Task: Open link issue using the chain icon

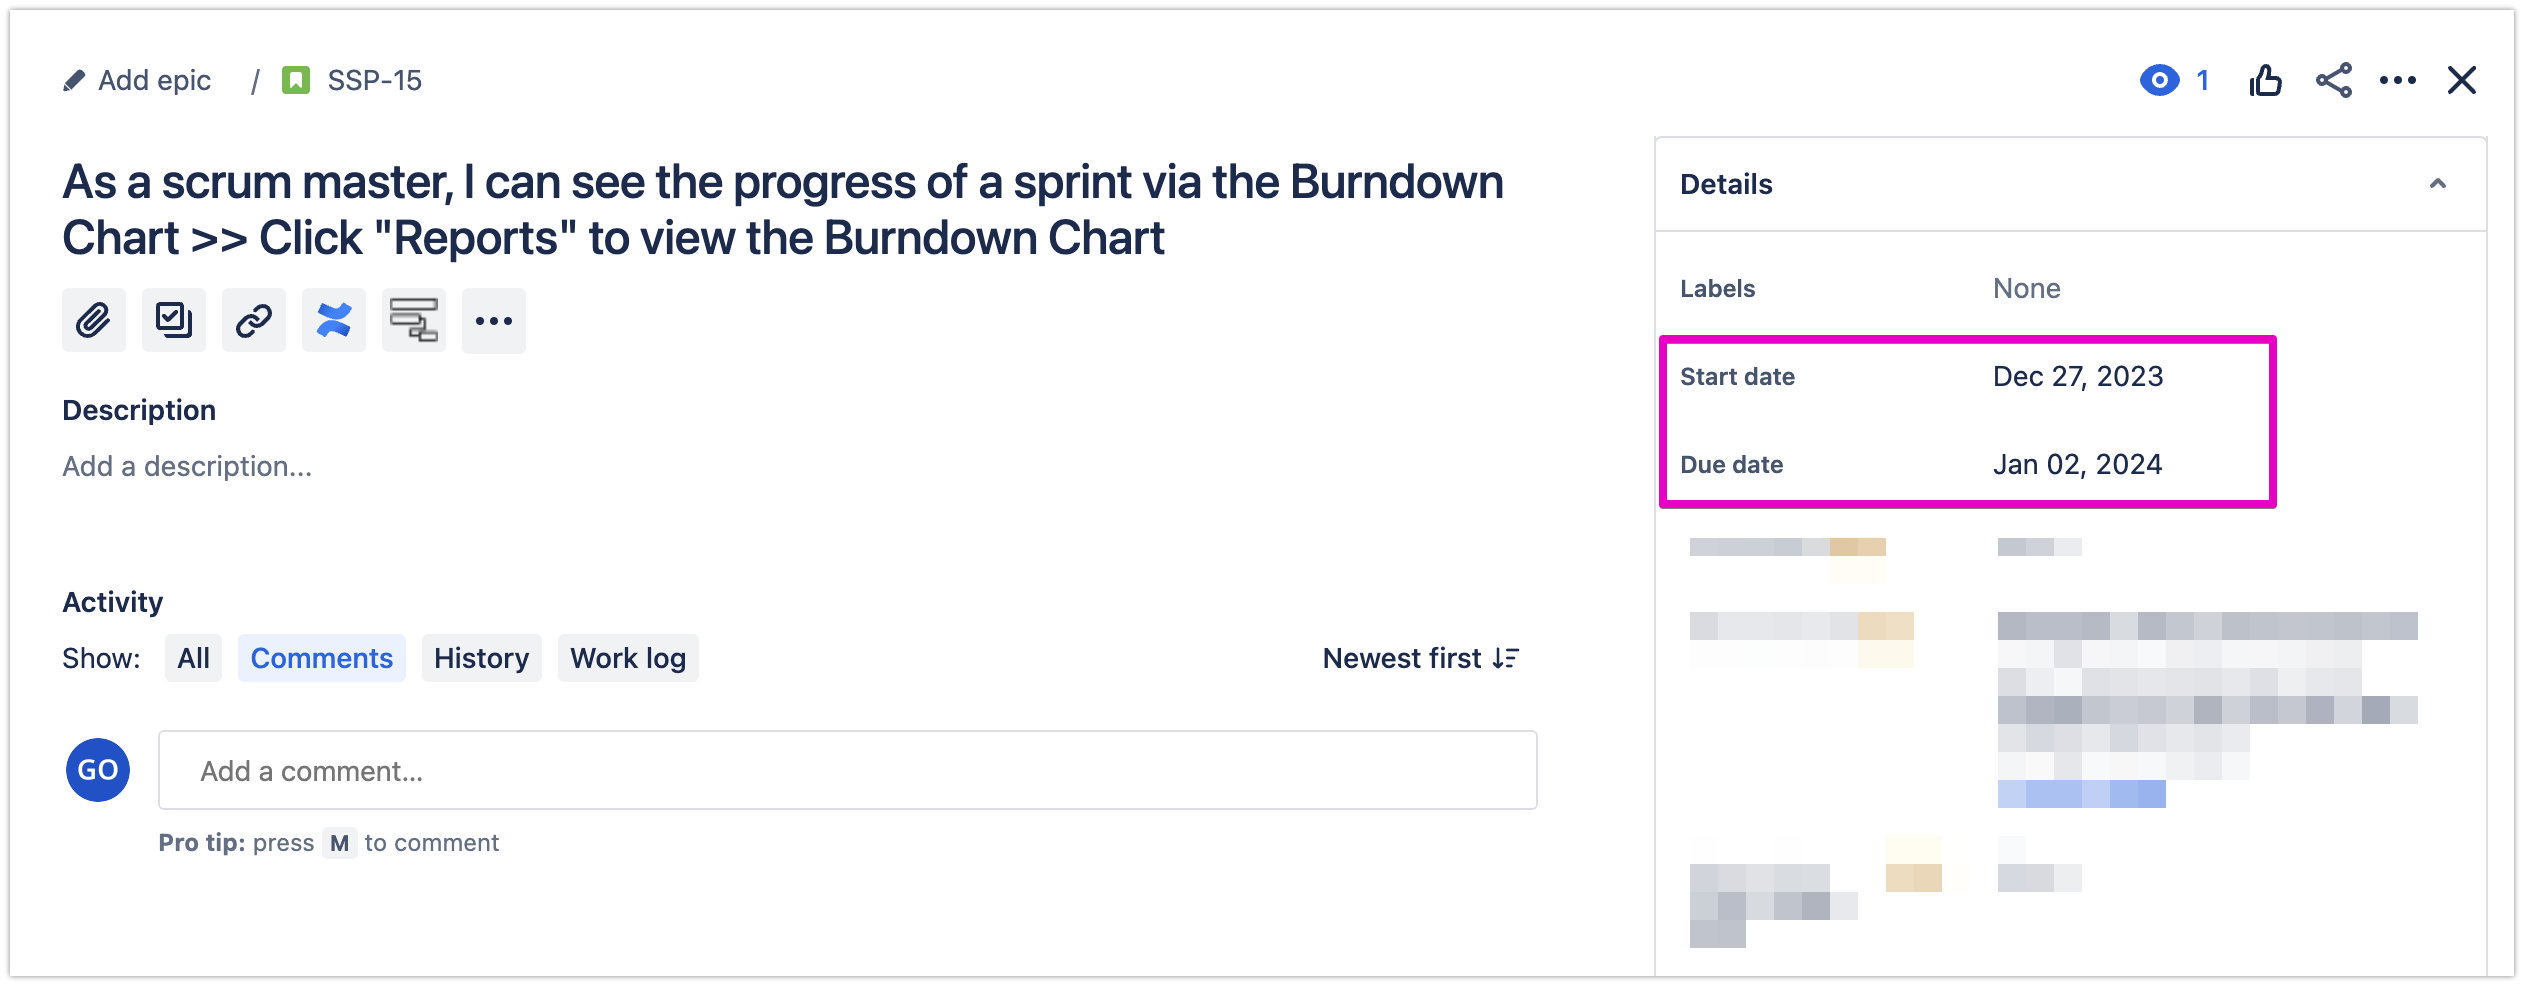Action: tap(253, 320)
